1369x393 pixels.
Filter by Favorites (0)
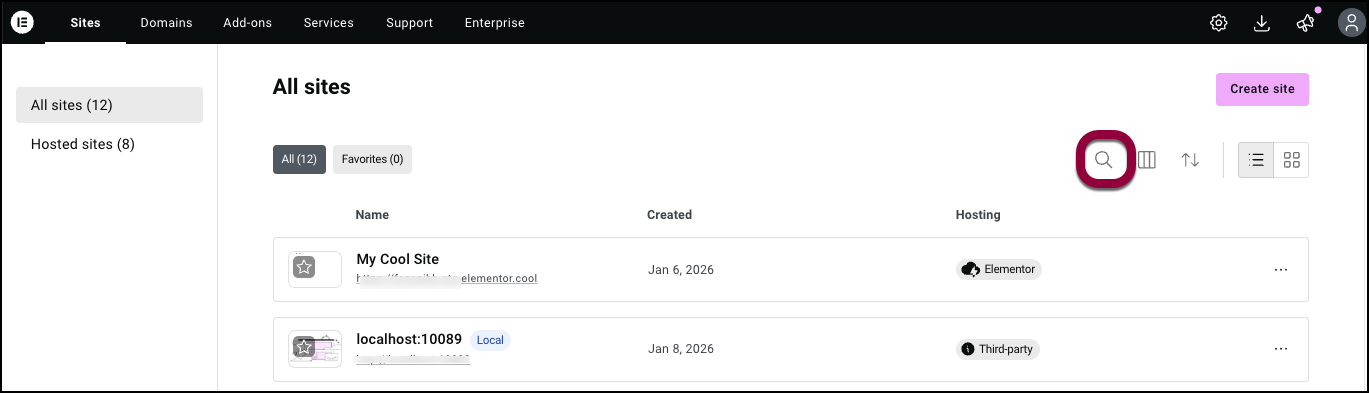click(372, 159)
